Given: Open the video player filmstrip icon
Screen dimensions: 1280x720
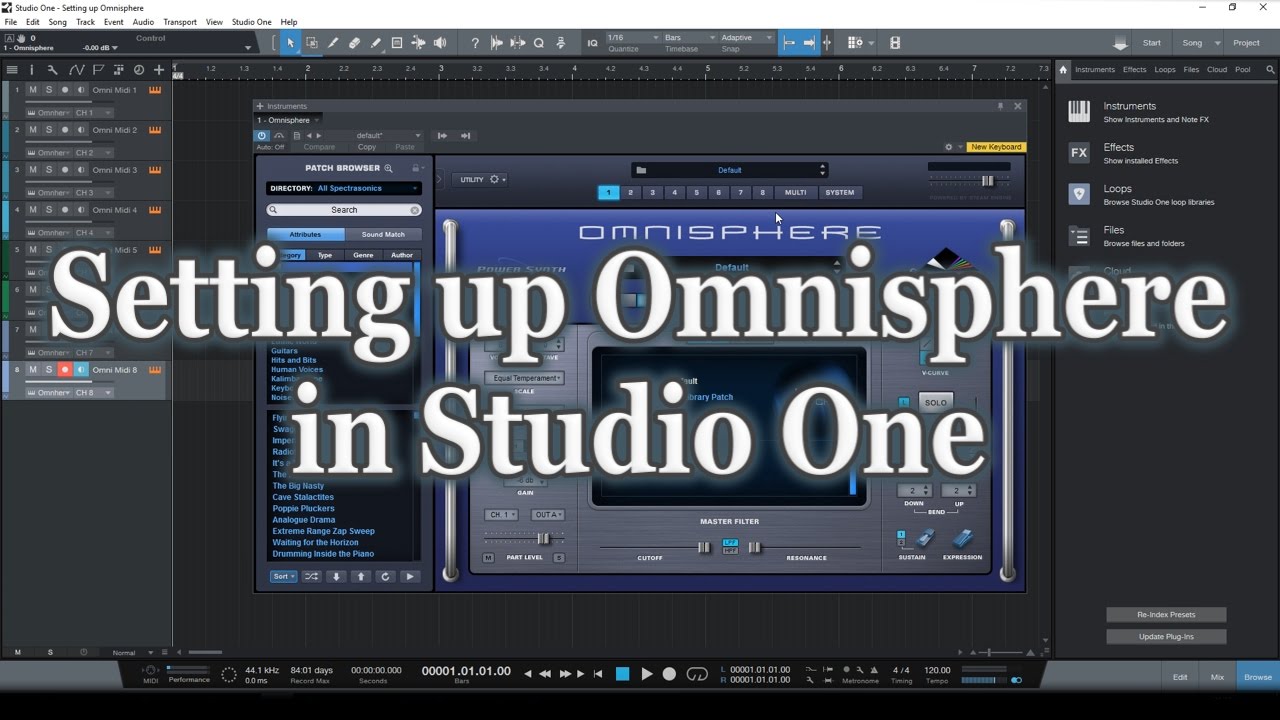Looking at the screenshot, I should [x=895, y=43].
